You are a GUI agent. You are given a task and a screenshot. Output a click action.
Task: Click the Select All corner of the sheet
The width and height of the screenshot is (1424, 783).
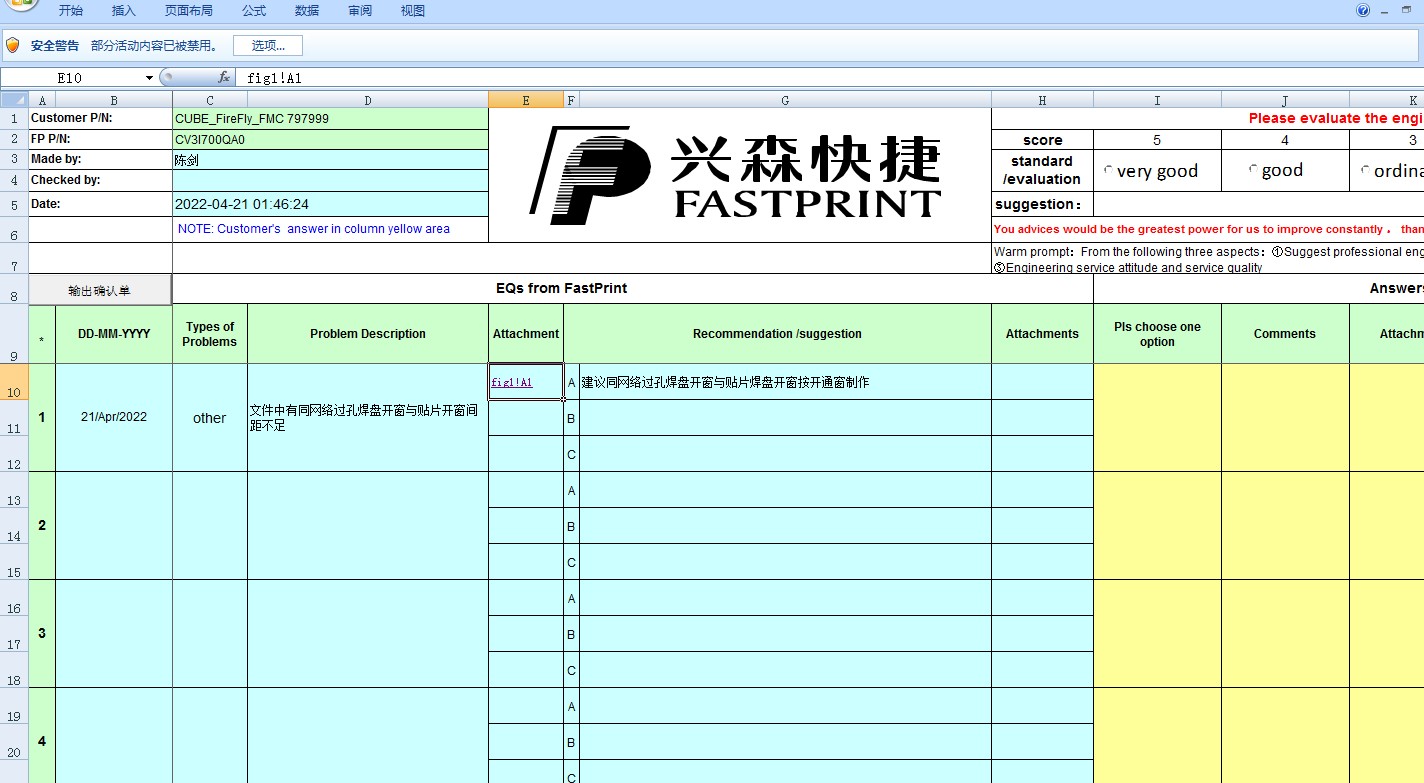(x=14, y=100)
